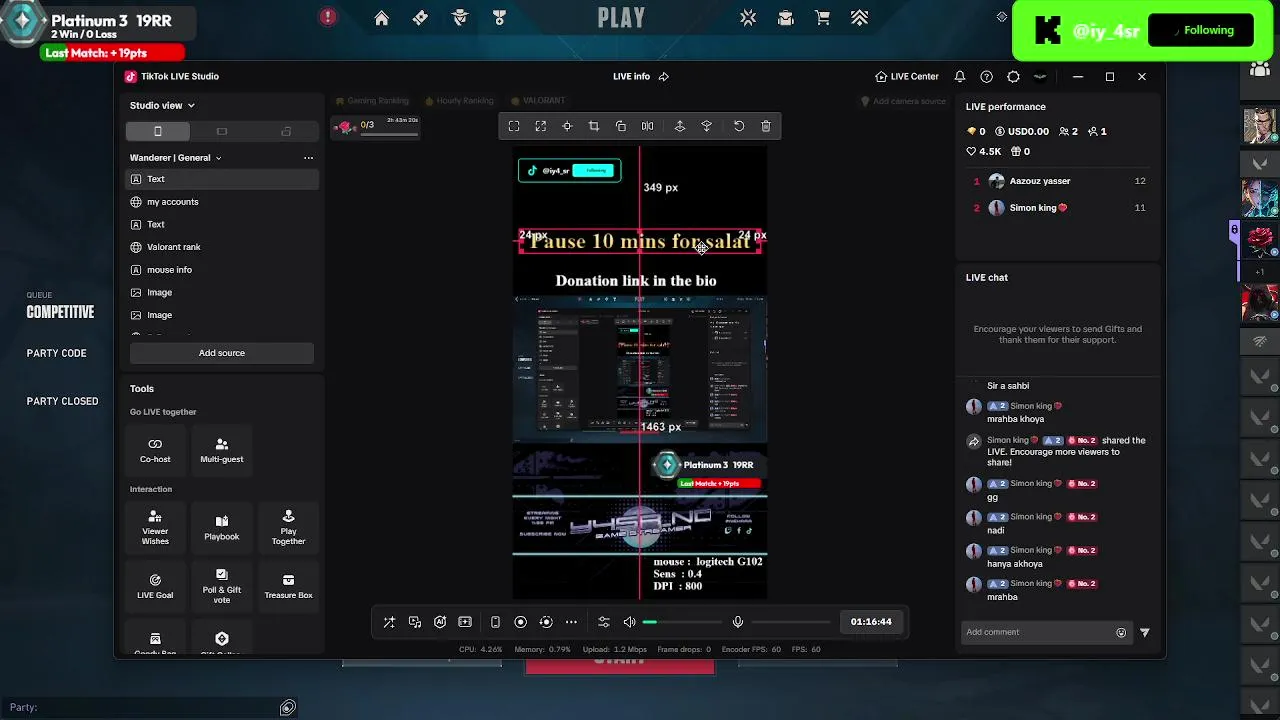Open the settings gear icon in title bar
This screenshot has width=1280, height=720.
click(1013, 76)
